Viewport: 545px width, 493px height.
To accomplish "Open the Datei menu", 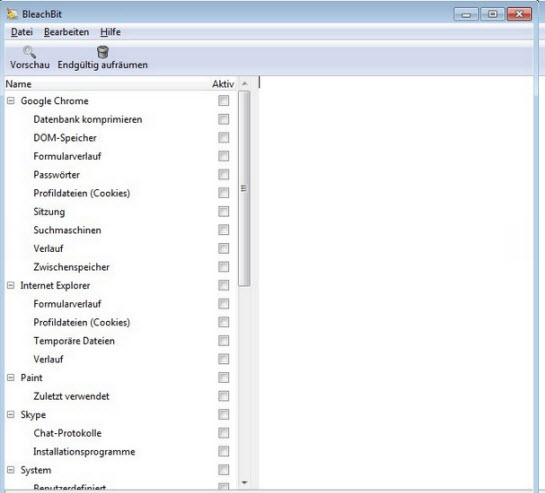I will click(22, 32).
